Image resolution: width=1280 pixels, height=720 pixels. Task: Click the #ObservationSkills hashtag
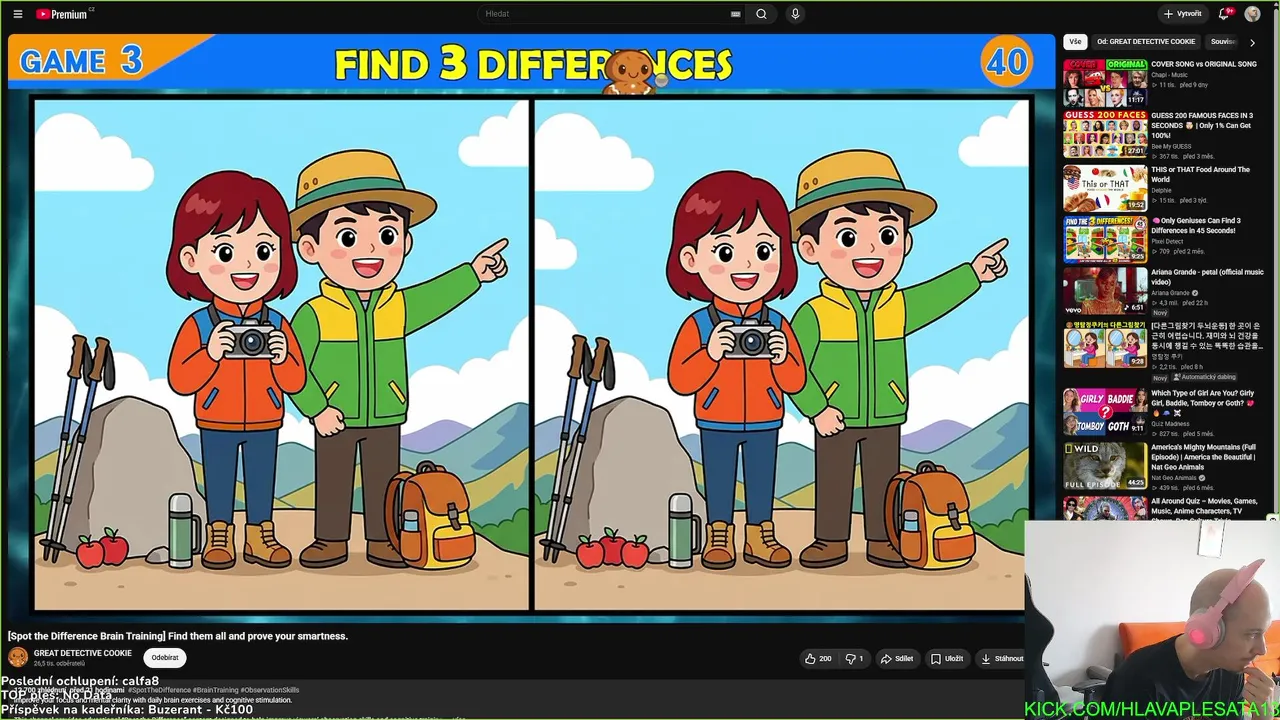coord(270,690)
